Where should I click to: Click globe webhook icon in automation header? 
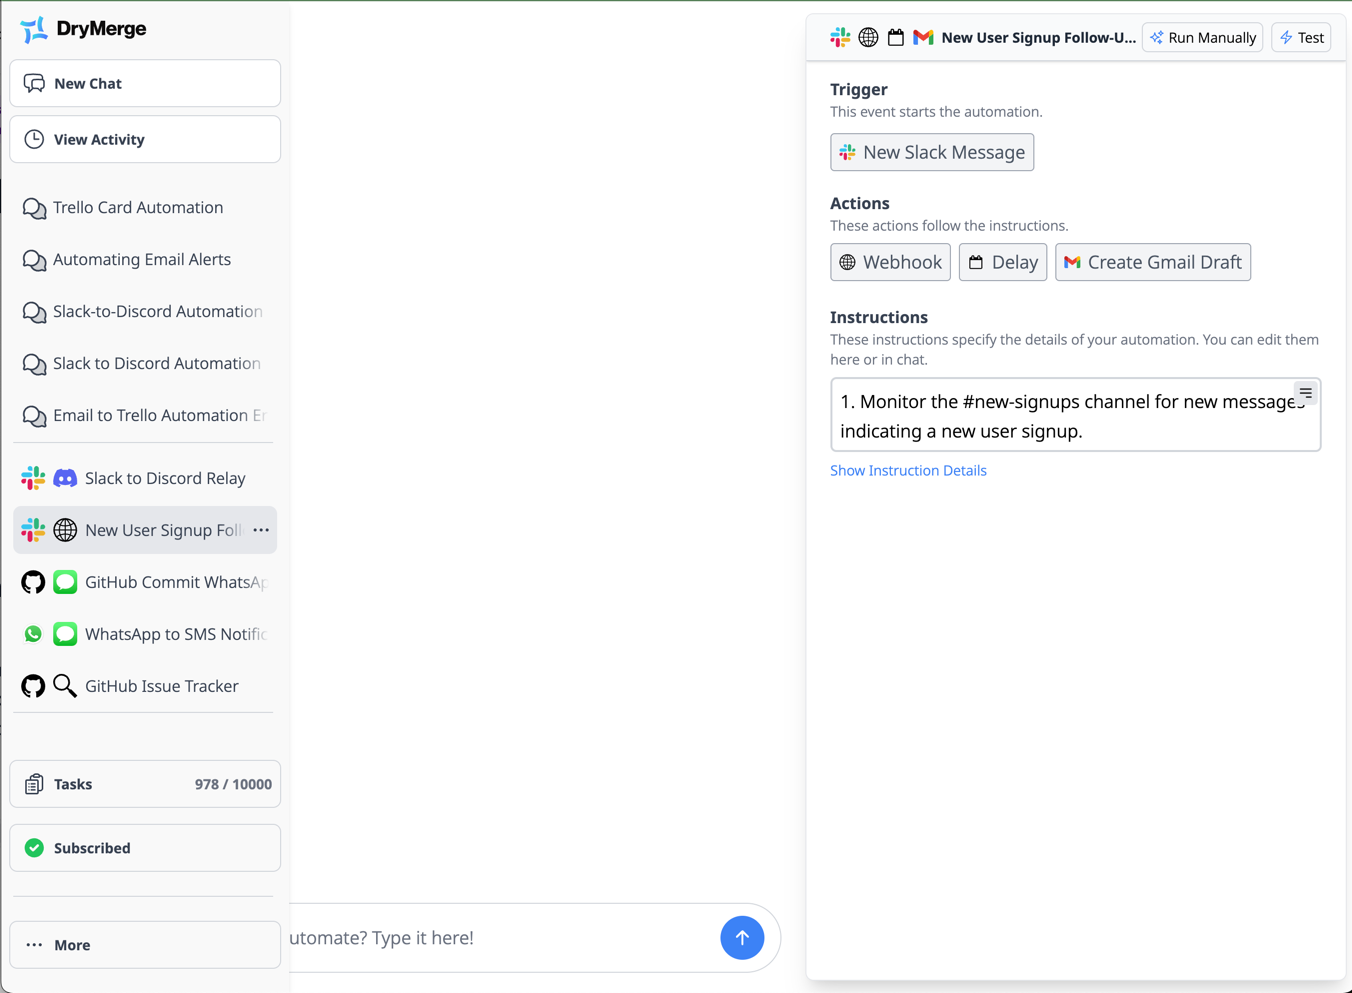point(868,37)
